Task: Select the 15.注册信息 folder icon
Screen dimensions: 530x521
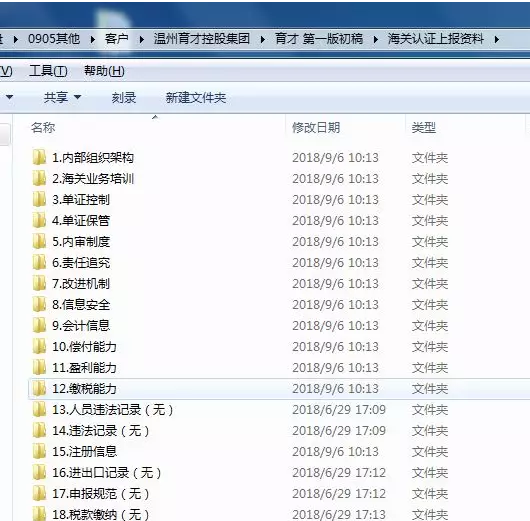Action: [x=40, y=451]
